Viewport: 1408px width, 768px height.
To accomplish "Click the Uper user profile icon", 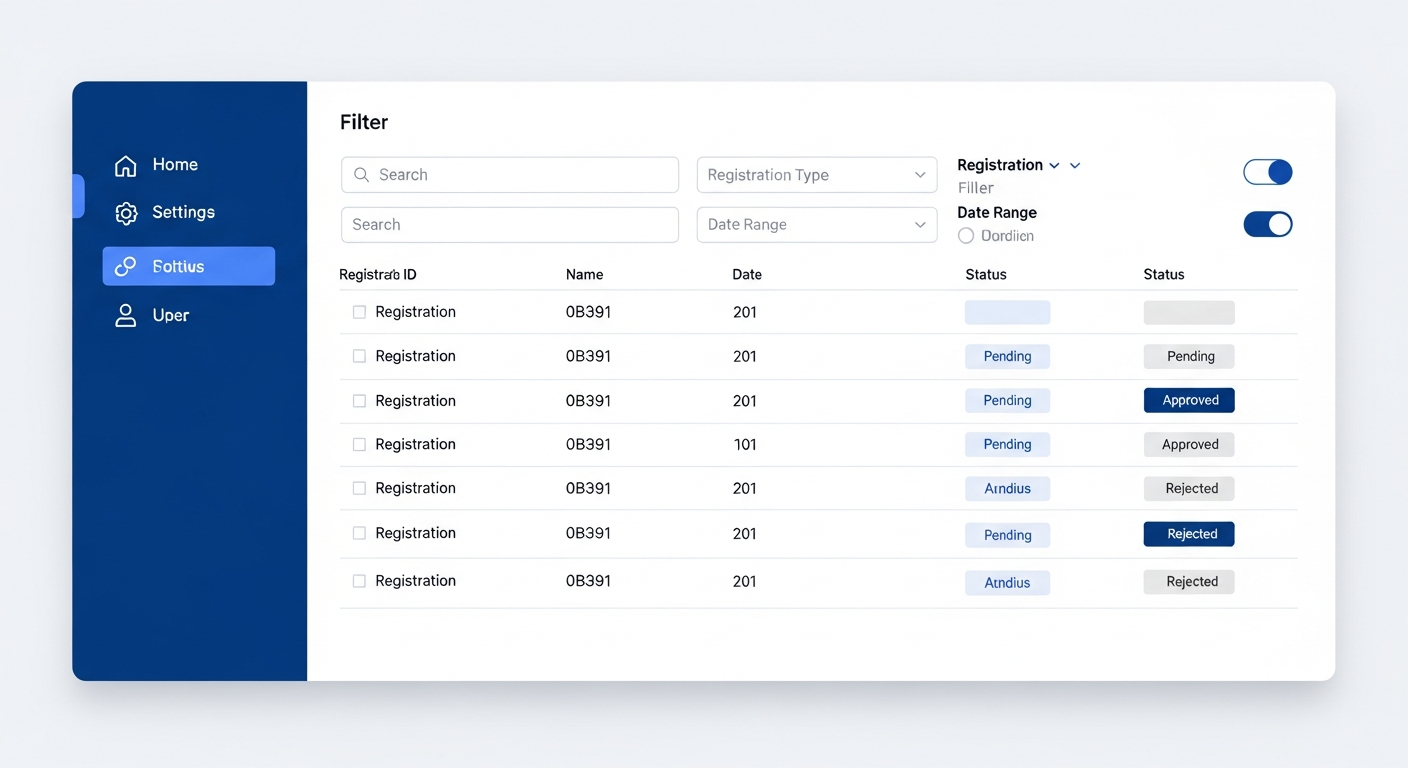I will tap(125, 316).
